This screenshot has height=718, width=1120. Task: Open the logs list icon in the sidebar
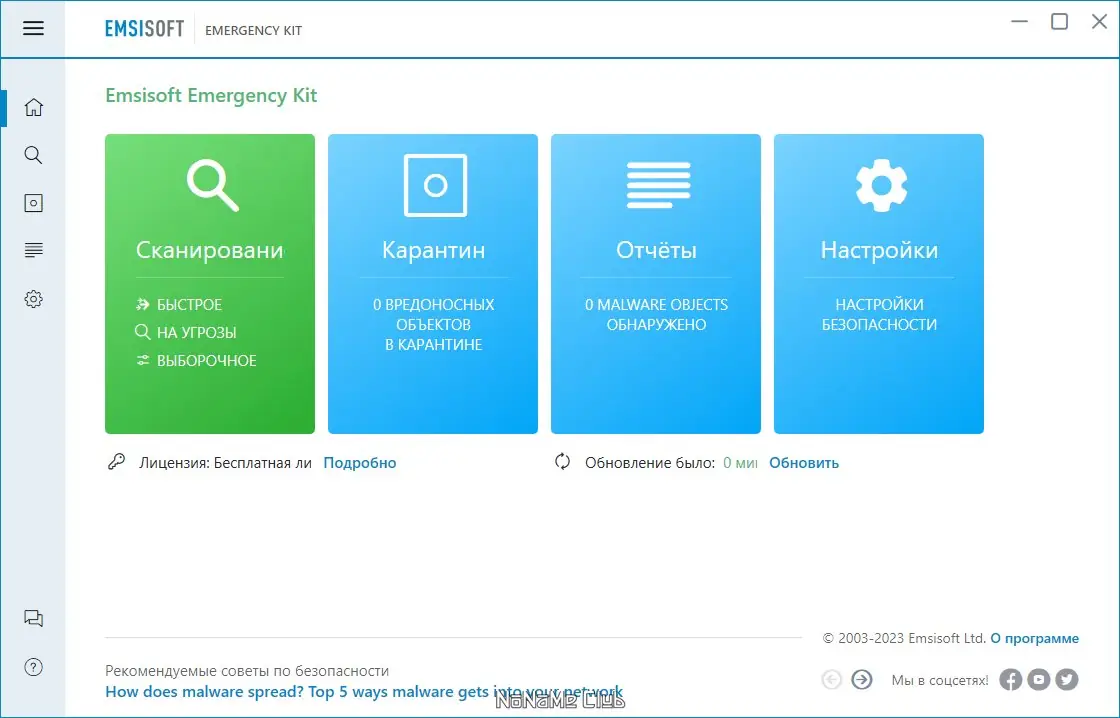33,250
